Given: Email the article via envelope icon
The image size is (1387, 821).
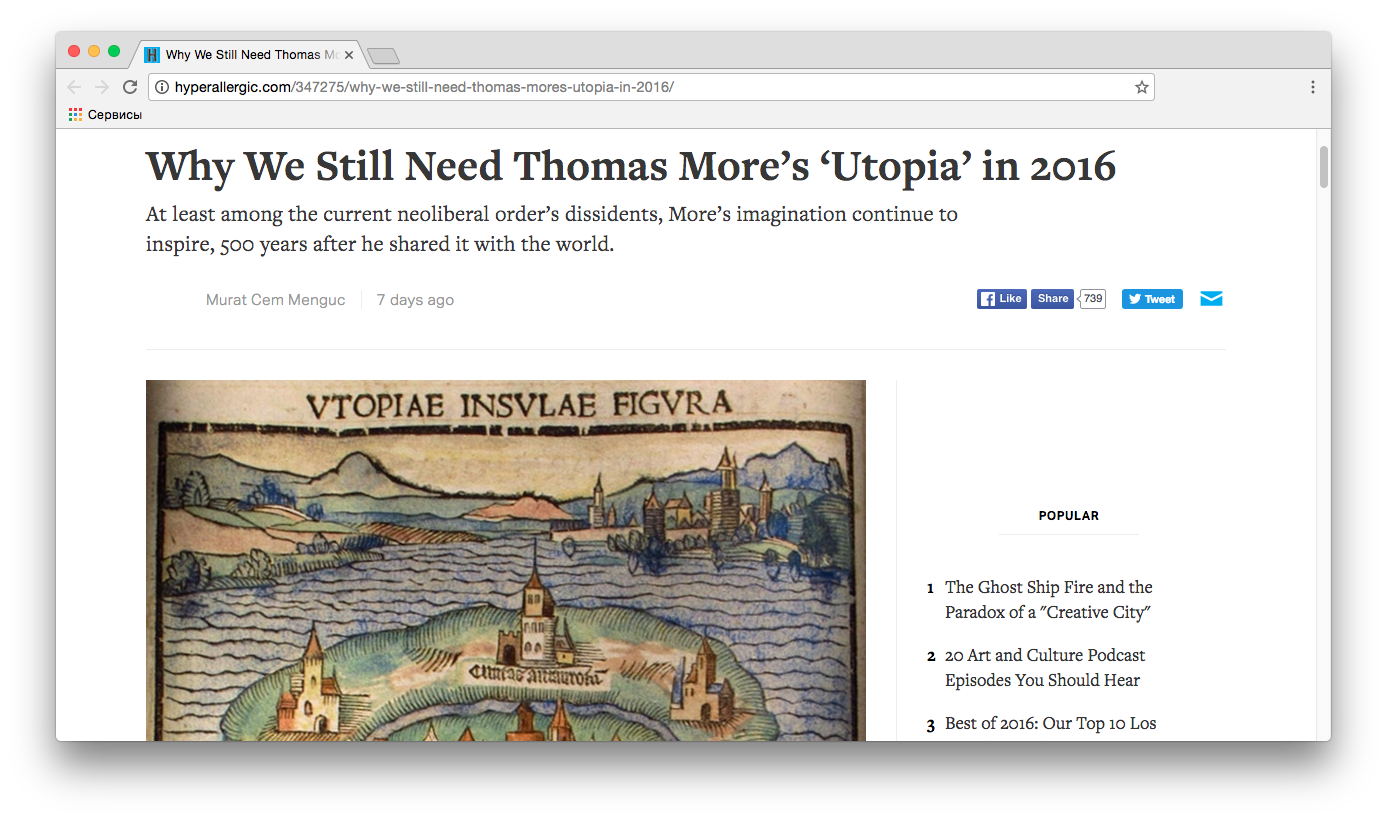Looking at the screenshot, I should (1211, 299).
